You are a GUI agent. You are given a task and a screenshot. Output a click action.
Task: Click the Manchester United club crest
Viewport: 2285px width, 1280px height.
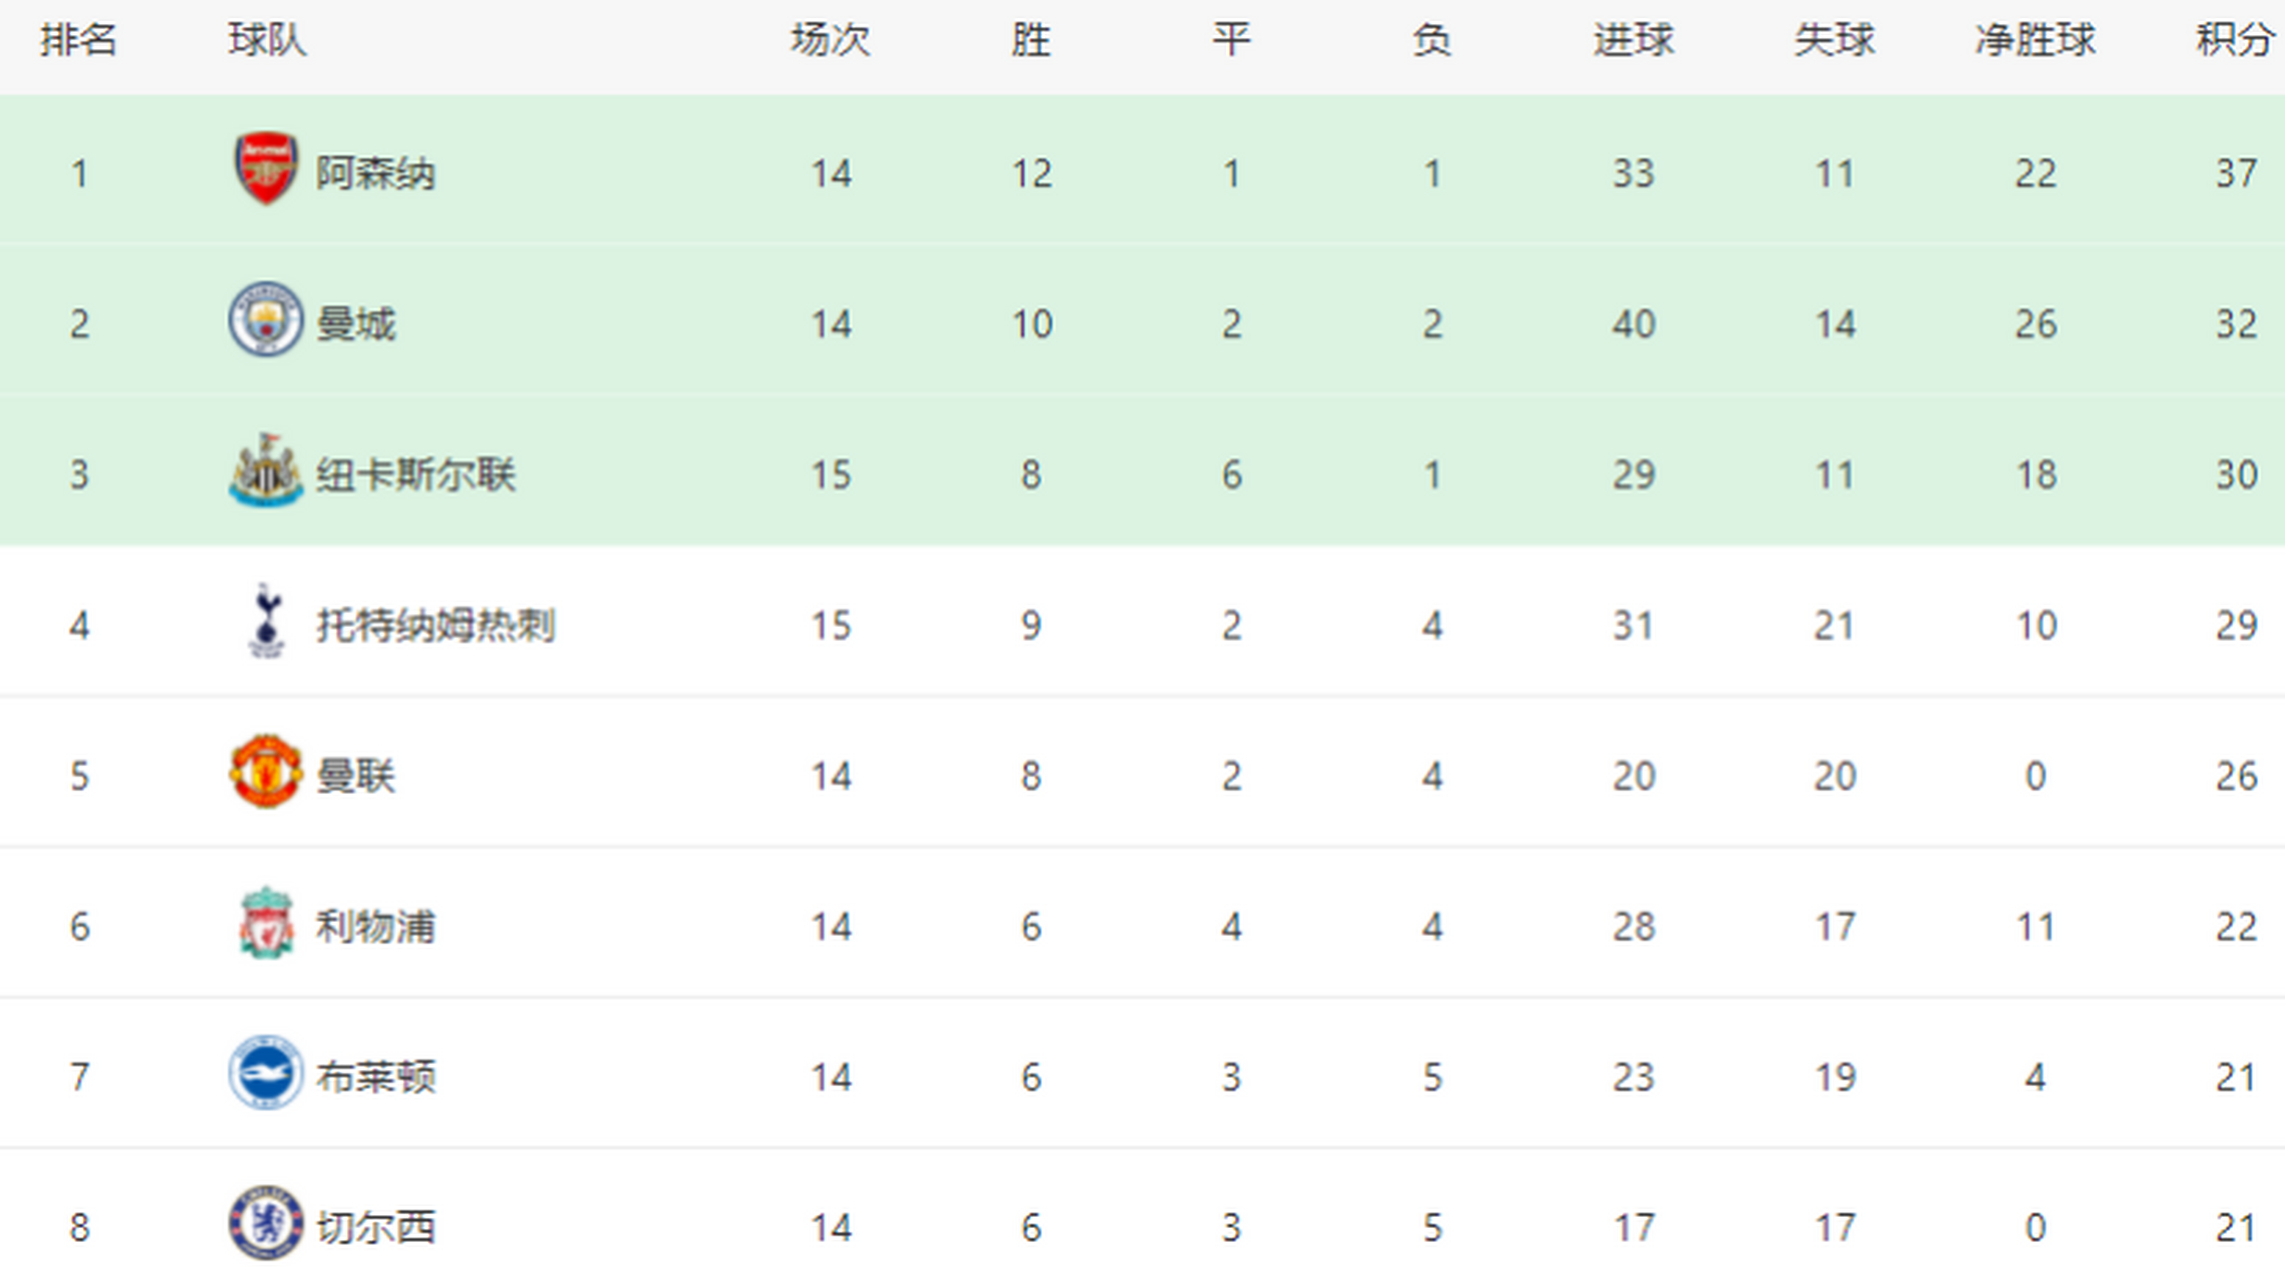pos(265,772)
